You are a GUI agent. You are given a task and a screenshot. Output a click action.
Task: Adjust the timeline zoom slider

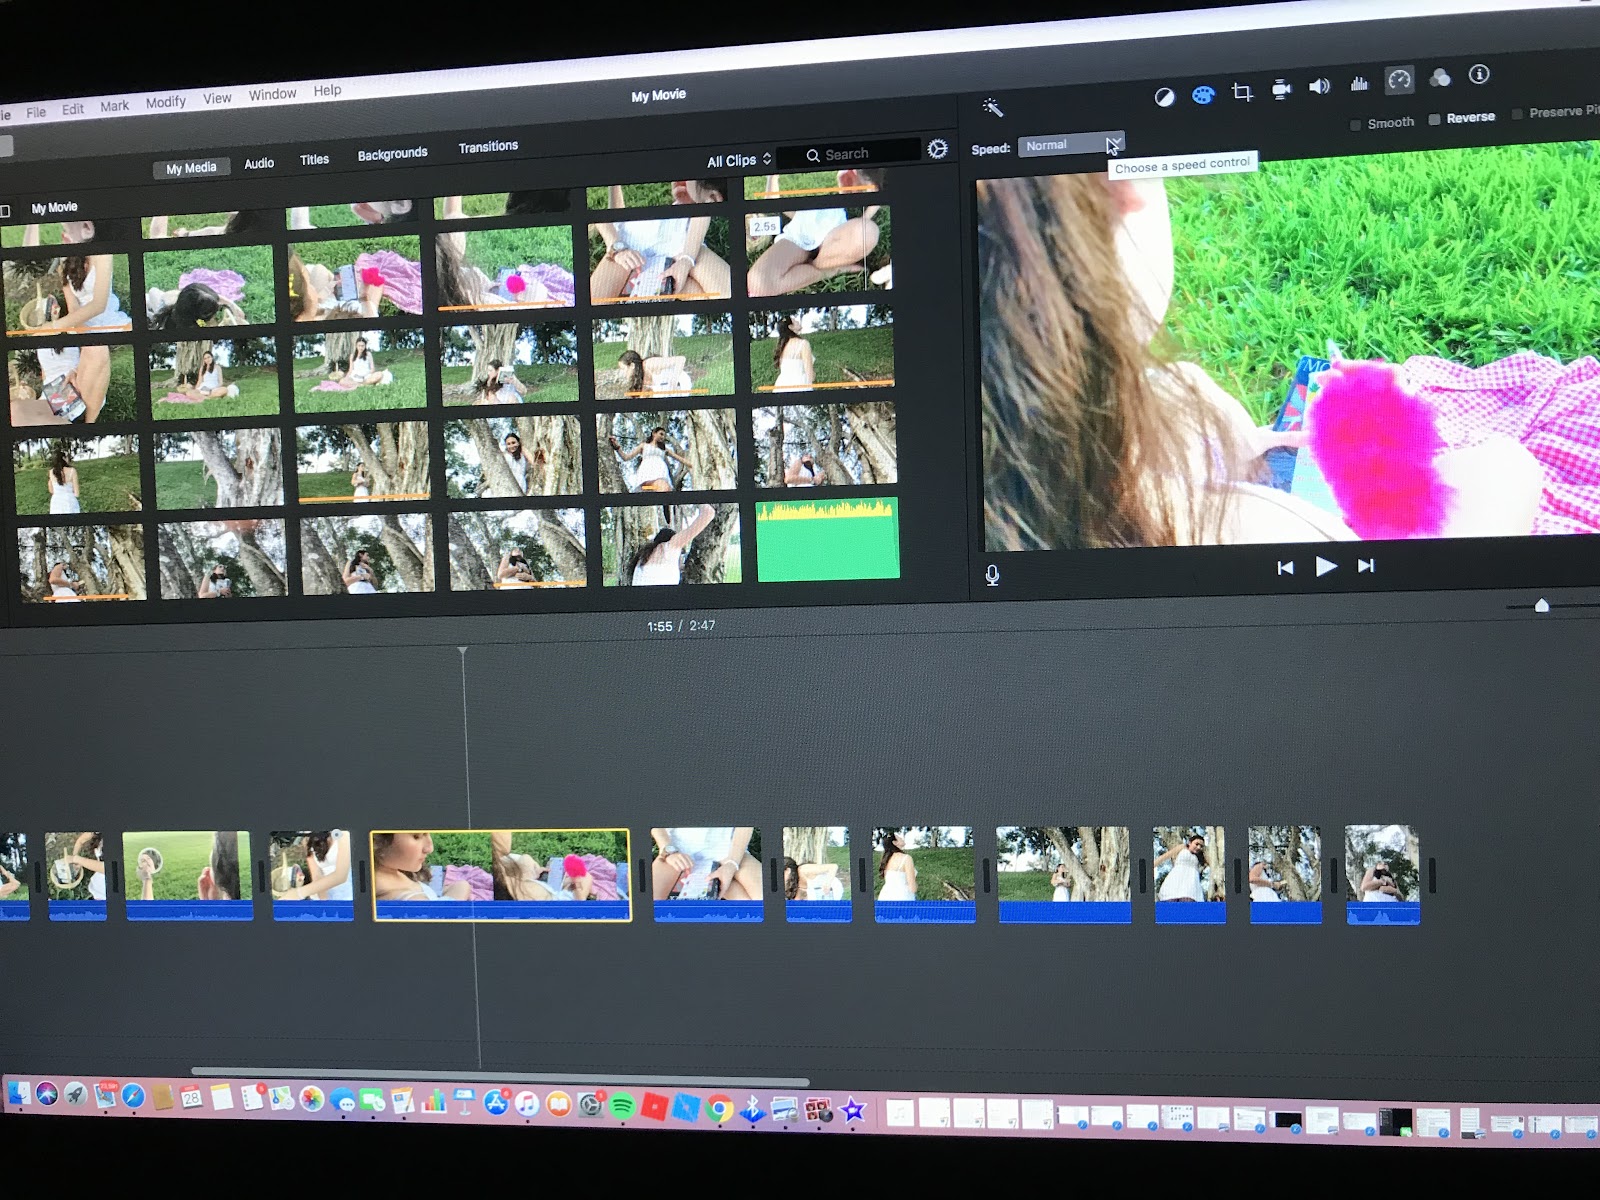pyautogui.click(x=1541, y=605)
